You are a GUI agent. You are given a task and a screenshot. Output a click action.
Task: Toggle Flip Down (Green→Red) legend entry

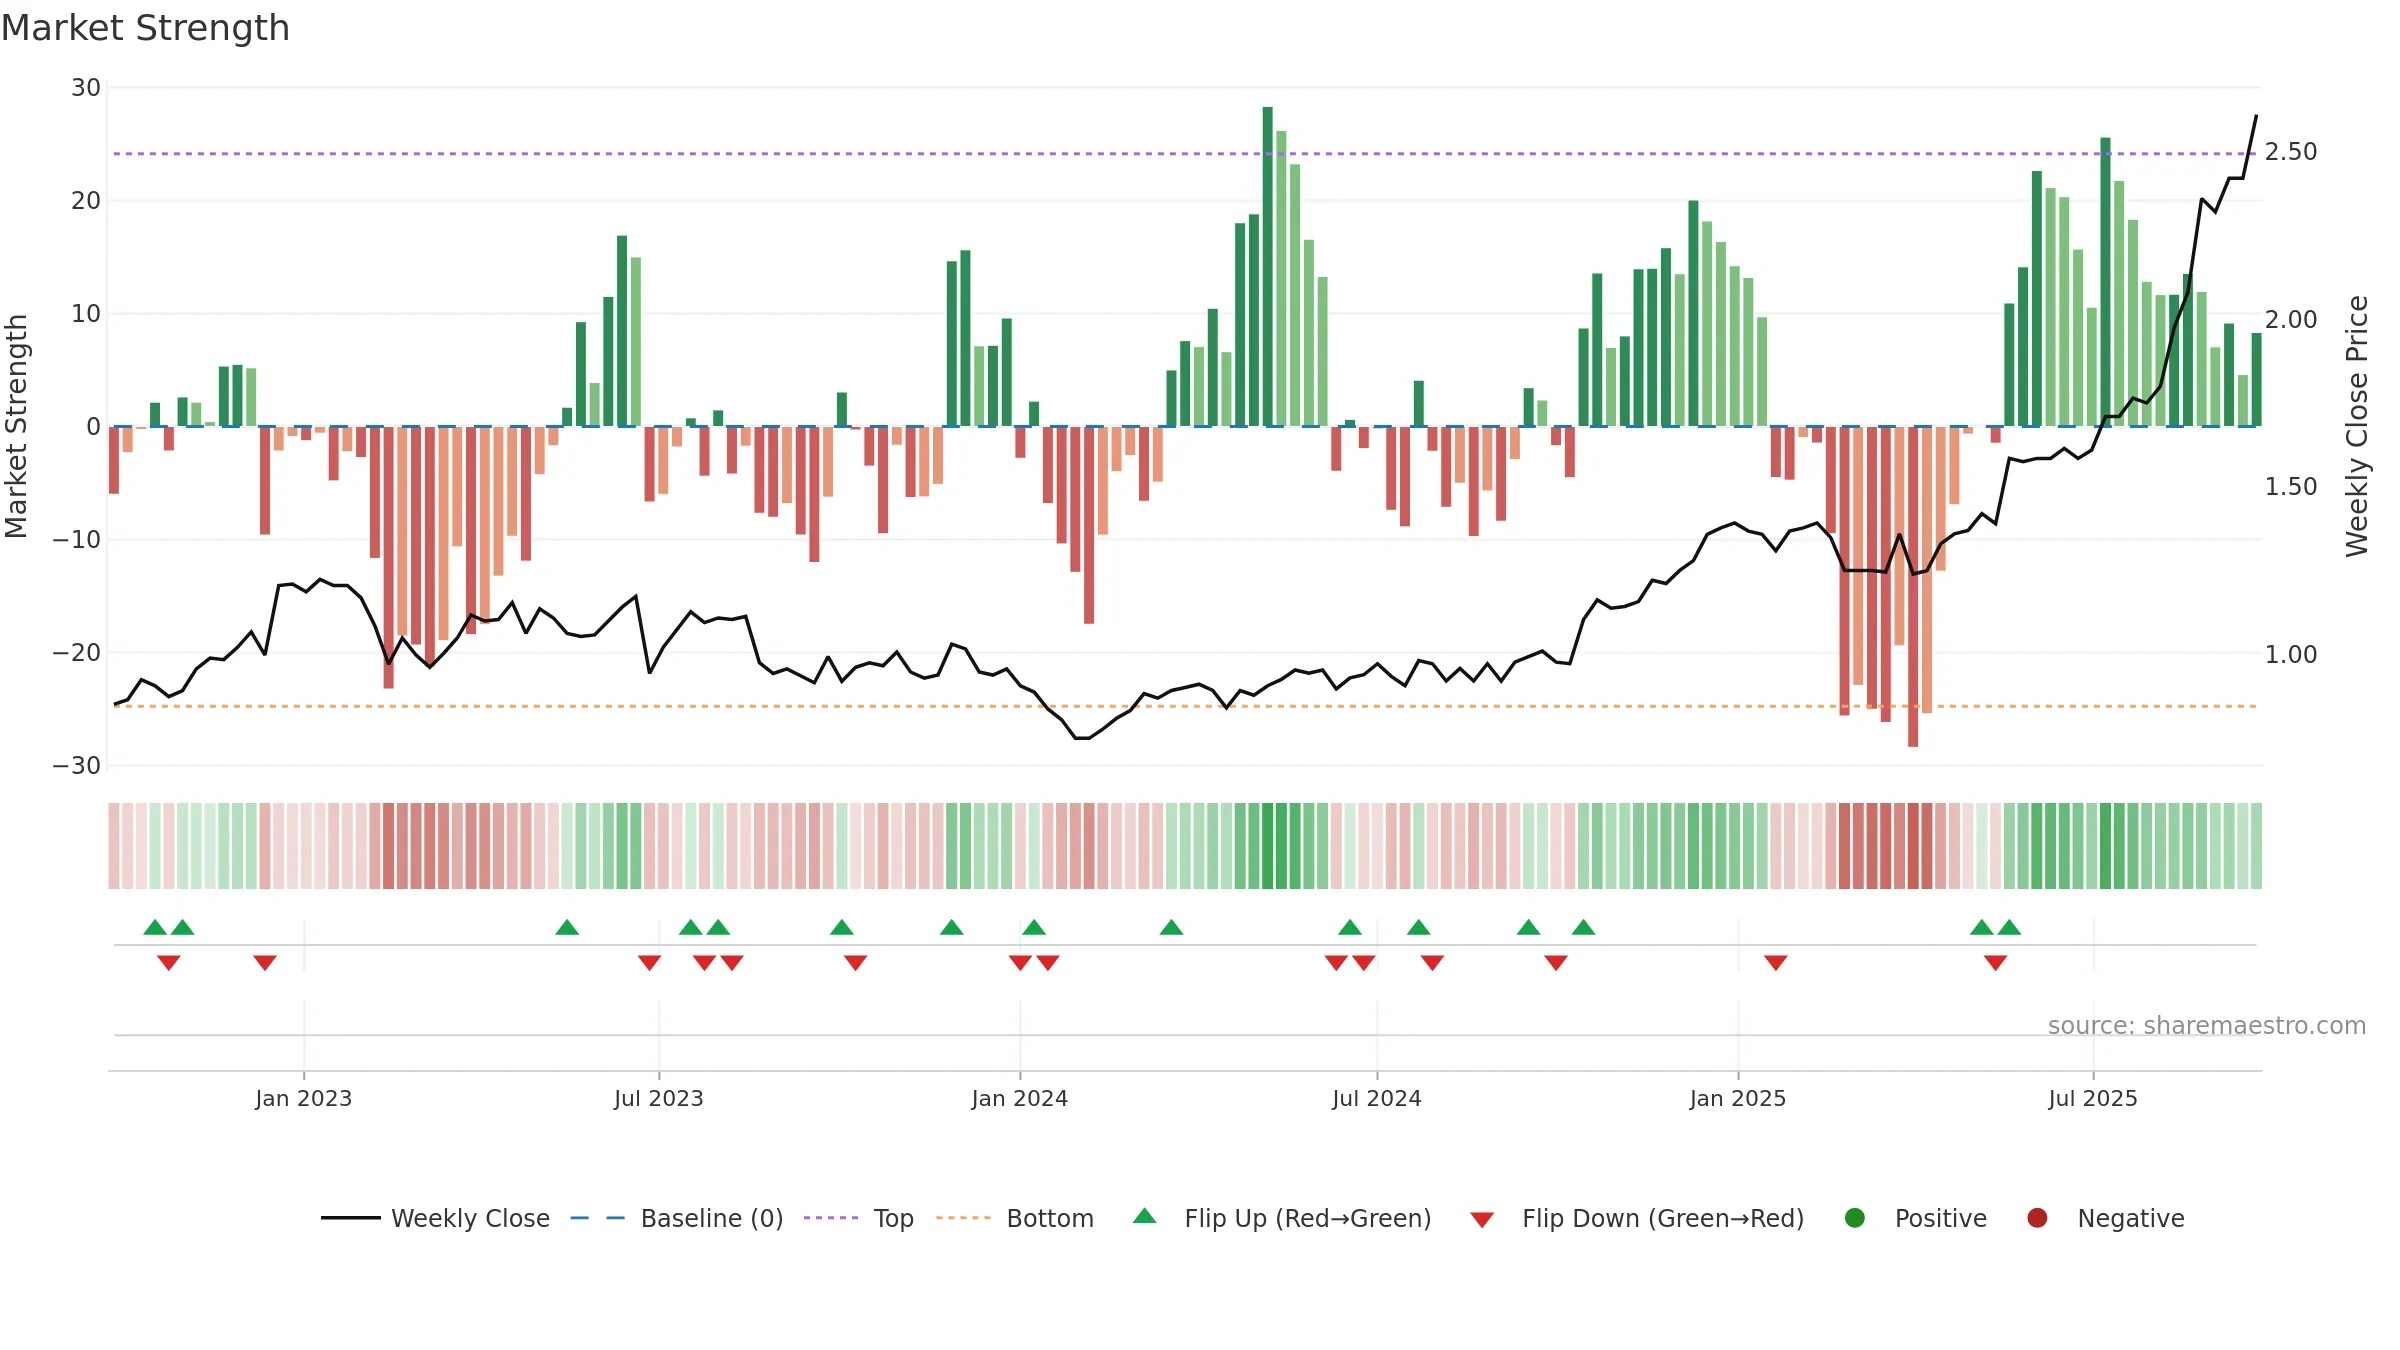(1637, 1218)
